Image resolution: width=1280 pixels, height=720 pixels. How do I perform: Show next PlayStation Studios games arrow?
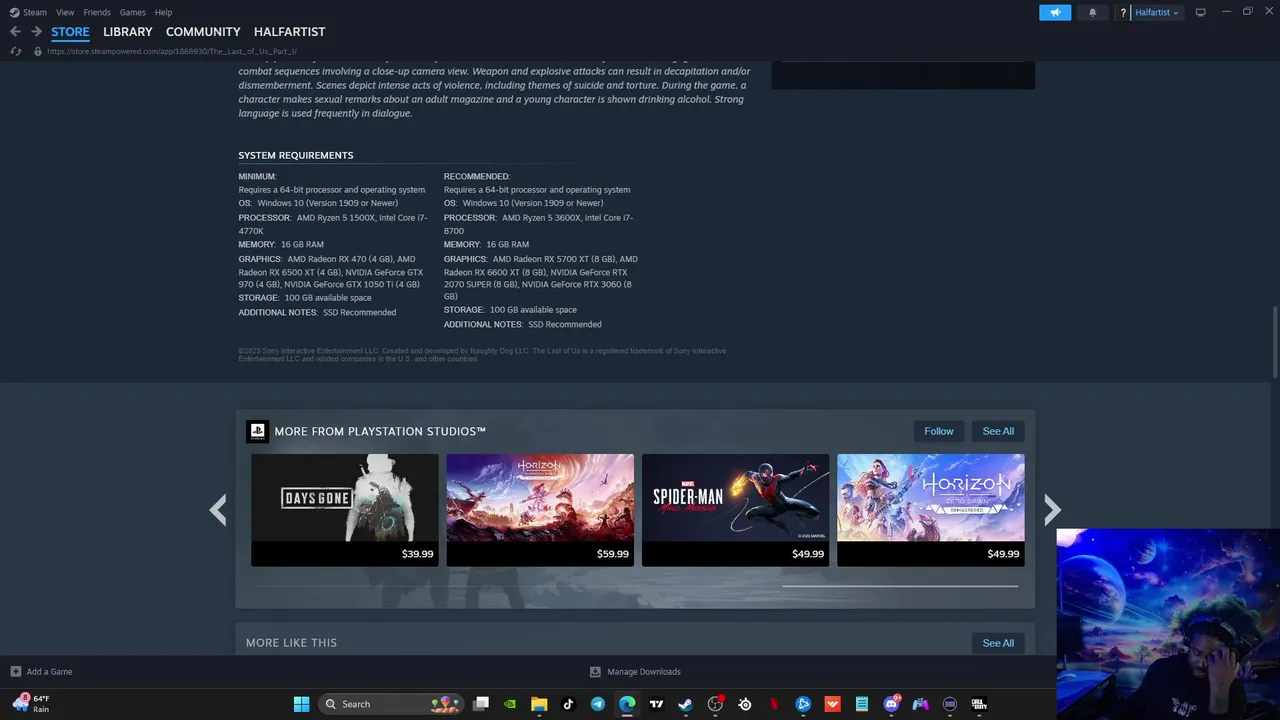pyautogui.click(x=1052, y=510)
